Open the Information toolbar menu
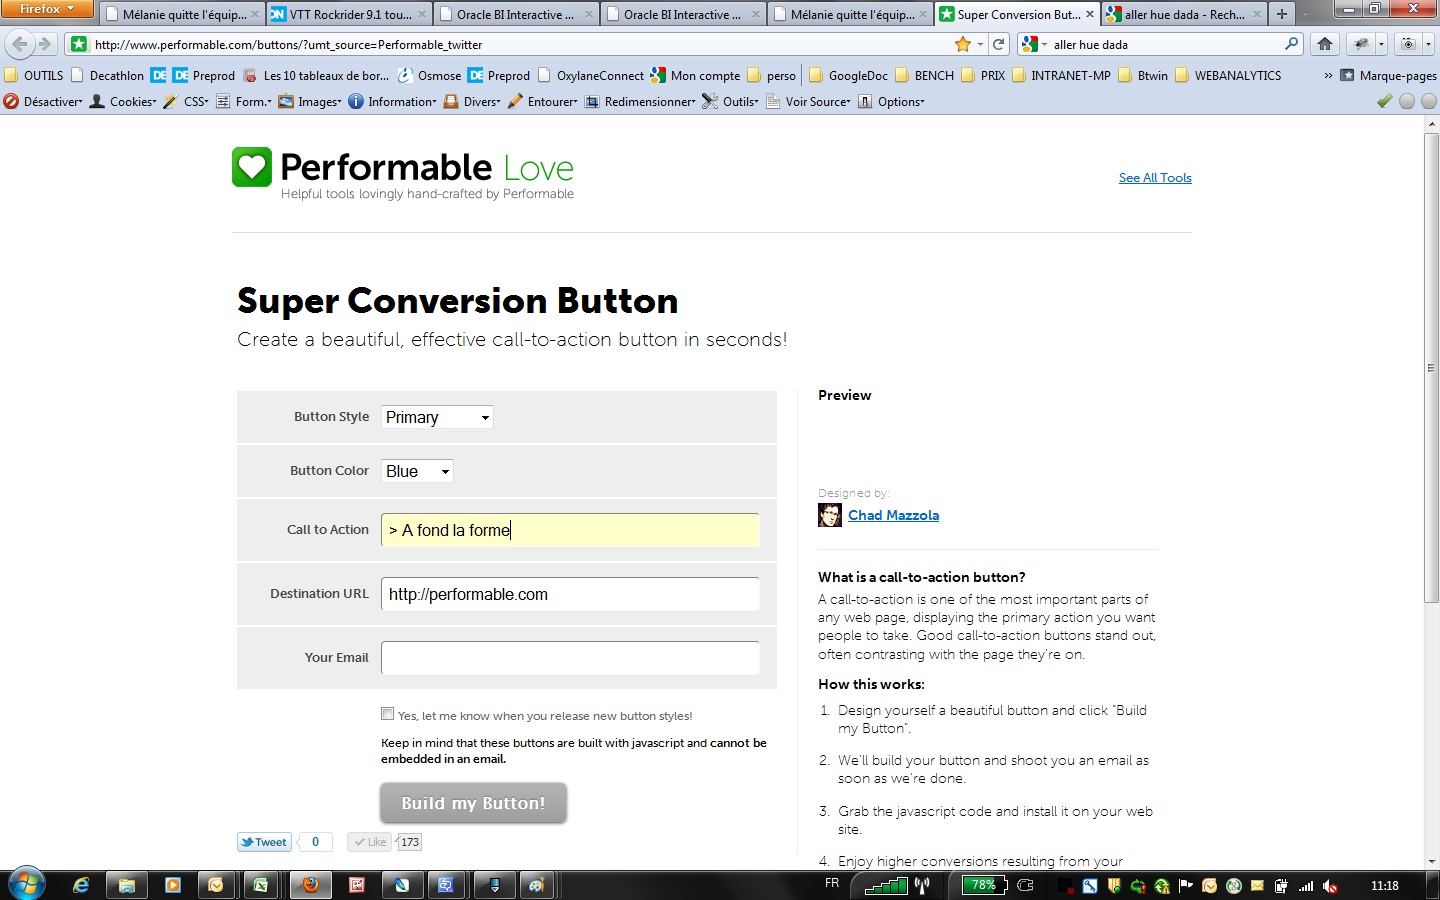1440x900 pixels. (x=392, y=101)
